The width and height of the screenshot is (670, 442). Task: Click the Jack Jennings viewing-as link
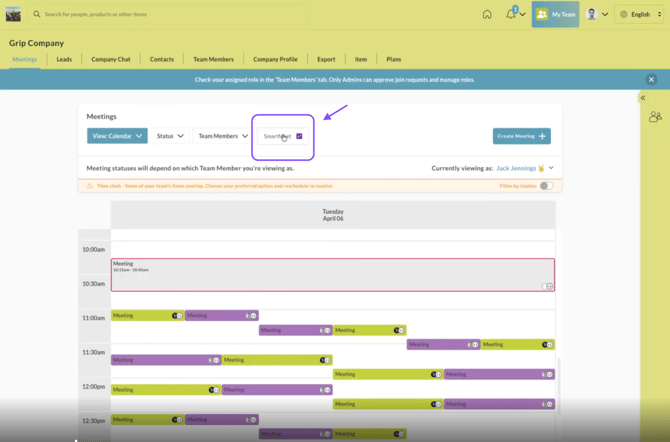click(x=516, y=168)
